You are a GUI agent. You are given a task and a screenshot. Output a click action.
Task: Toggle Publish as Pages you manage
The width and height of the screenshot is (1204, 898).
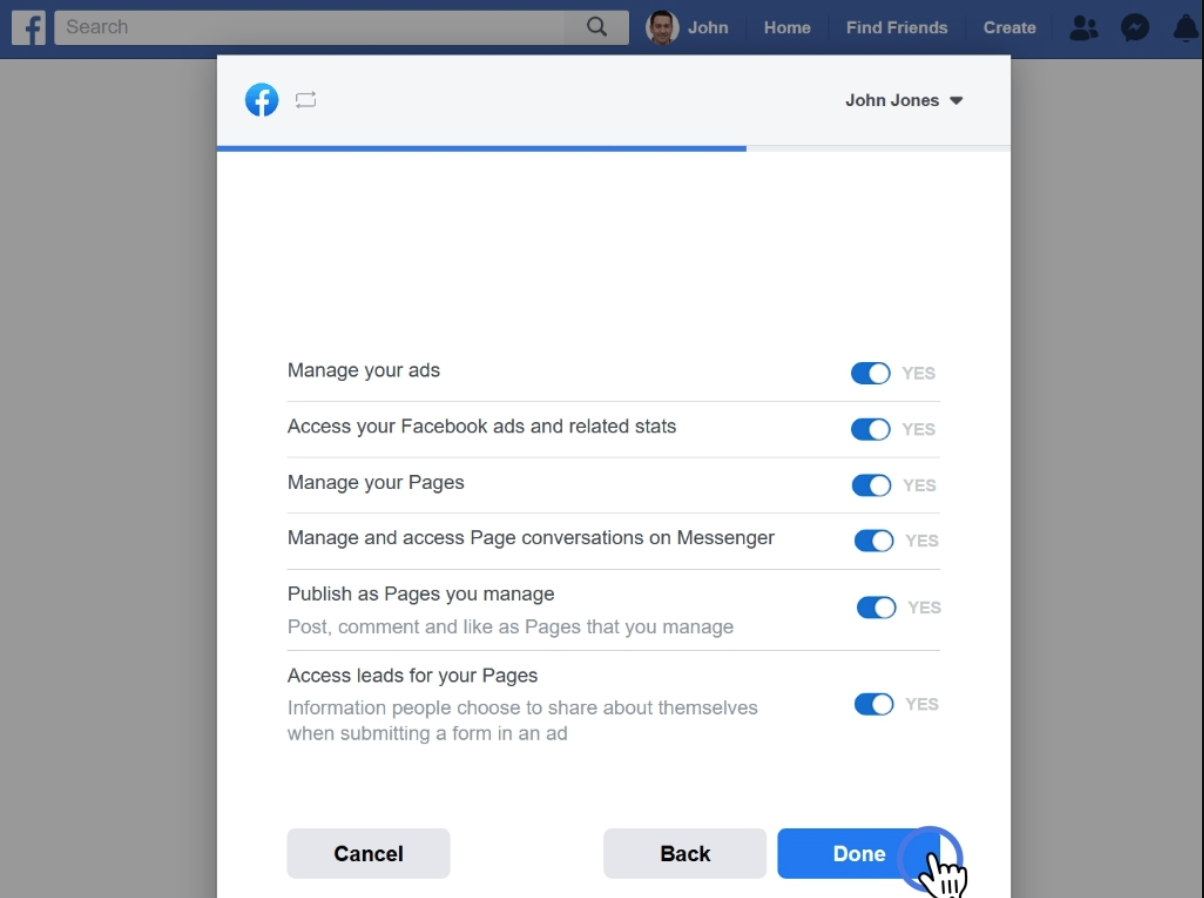pos(877,607)
